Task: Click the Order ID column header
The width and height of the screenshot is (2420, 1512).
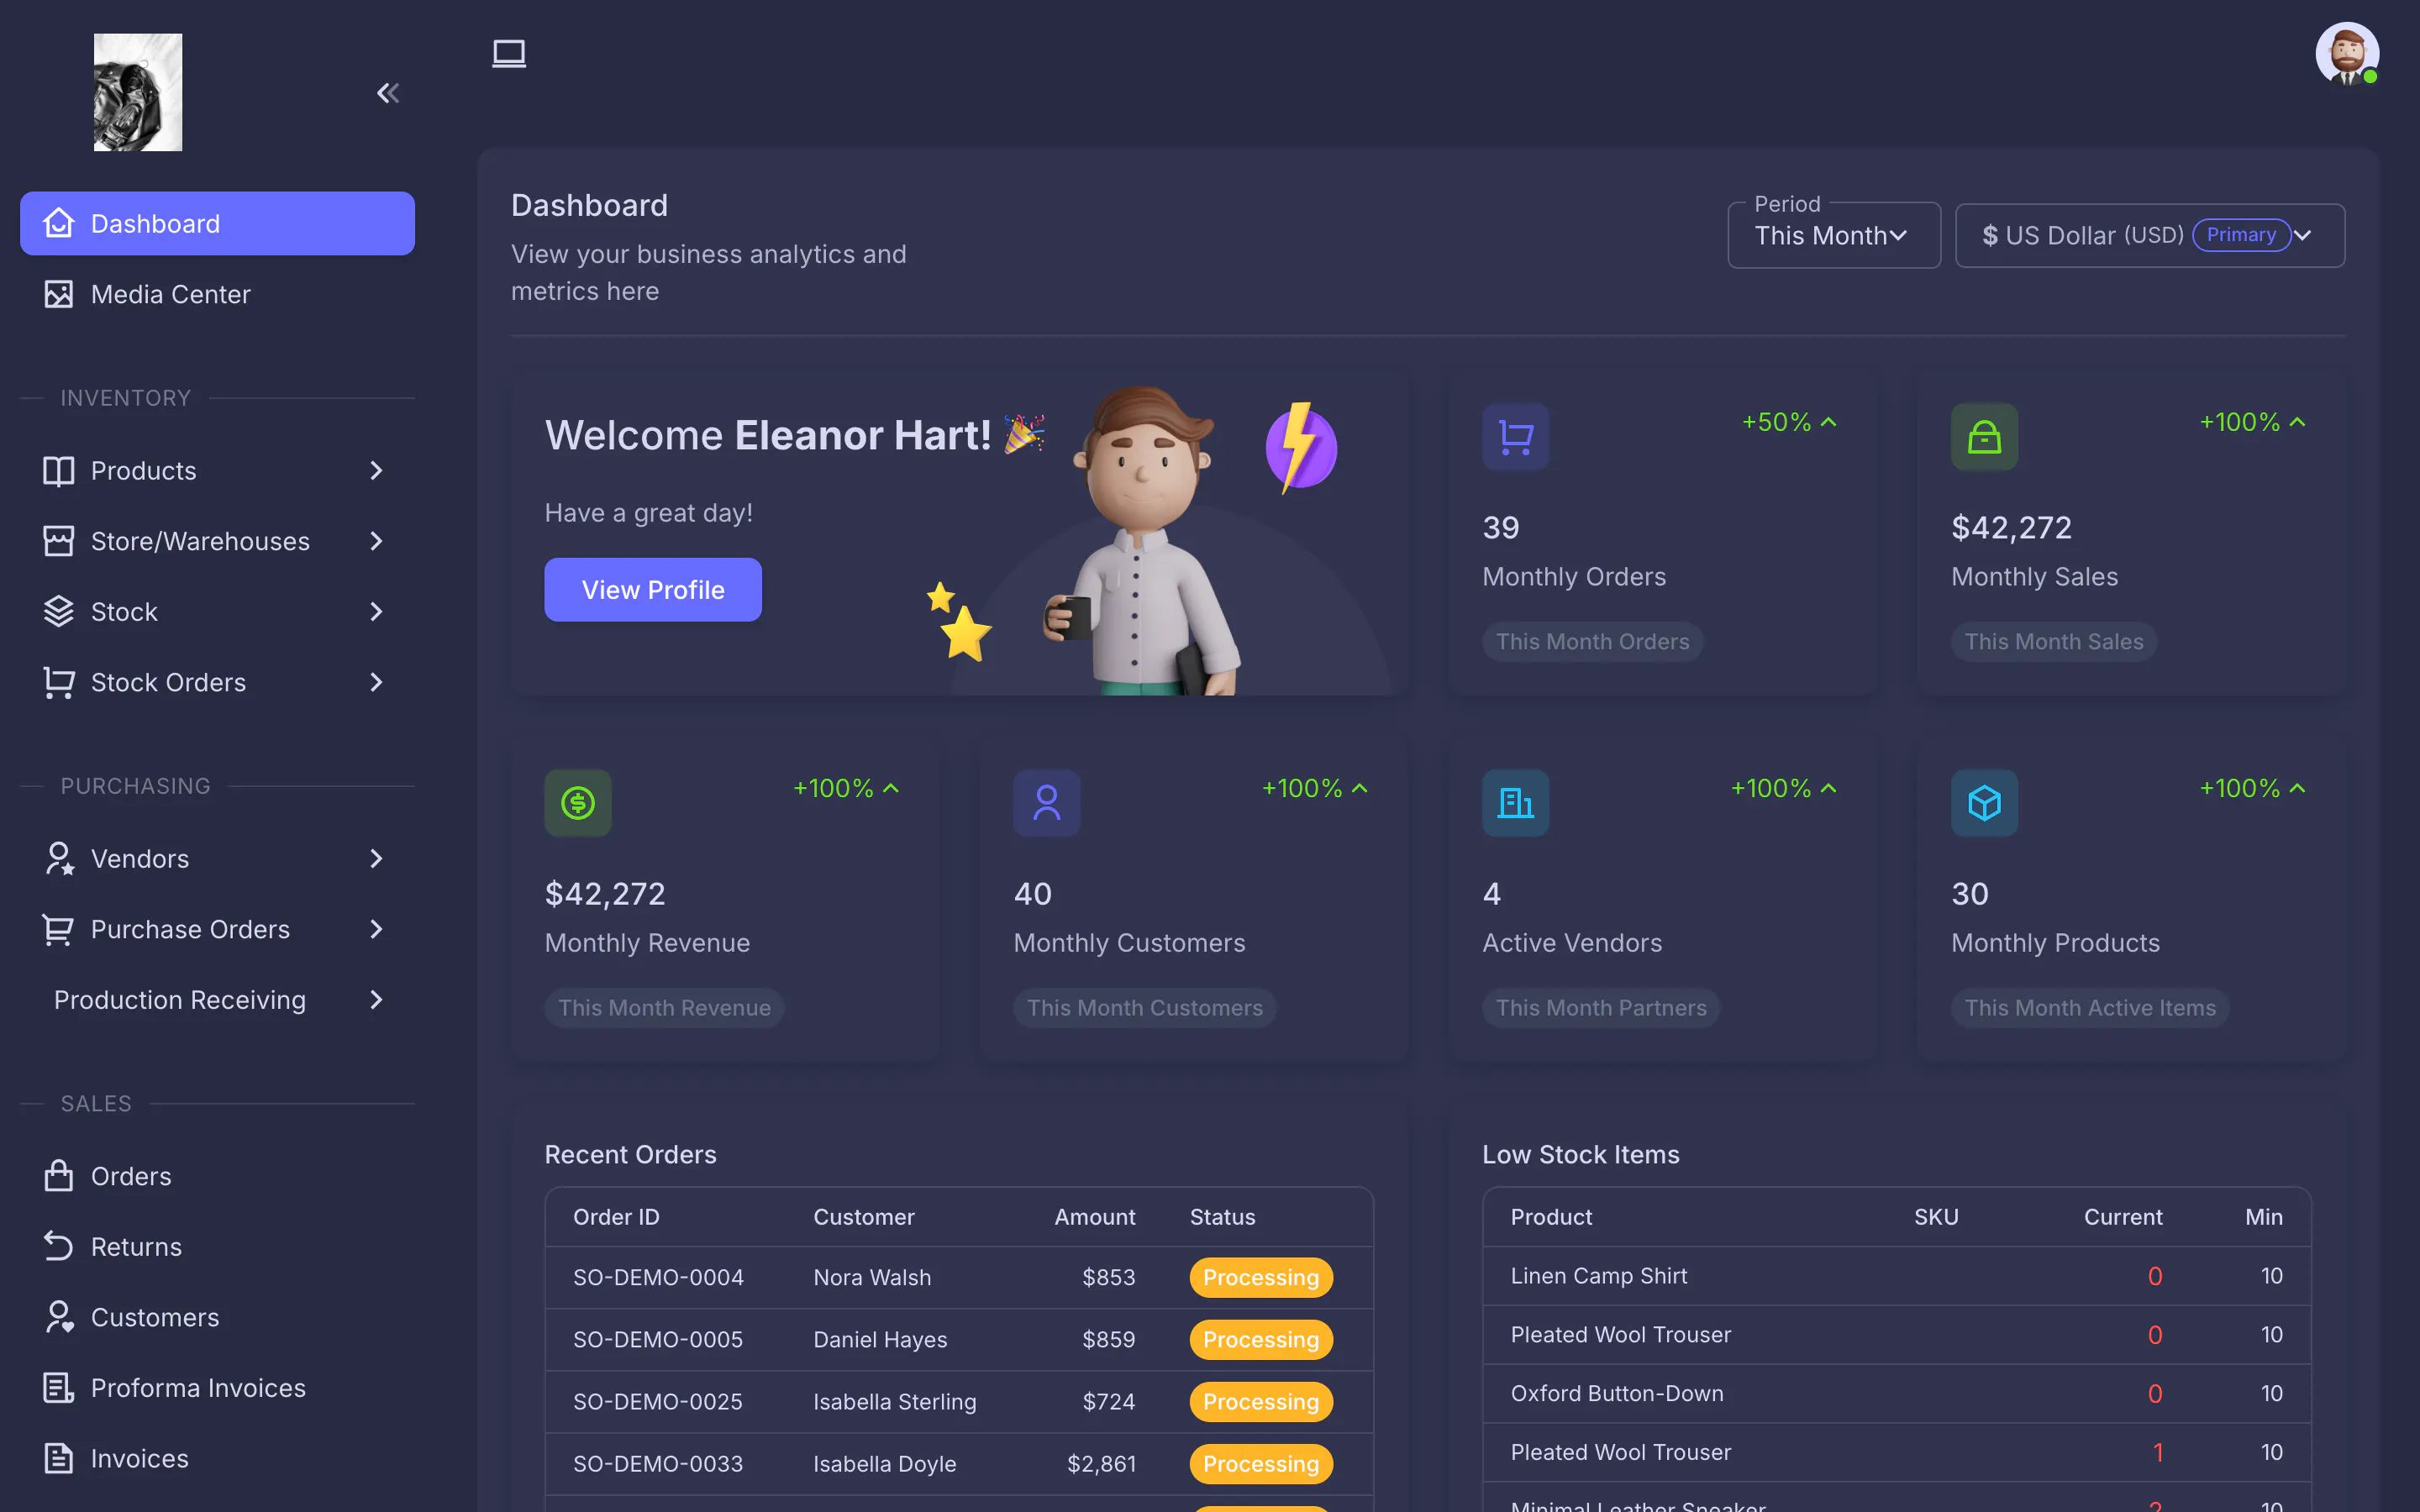Action: coord(616,1217)
